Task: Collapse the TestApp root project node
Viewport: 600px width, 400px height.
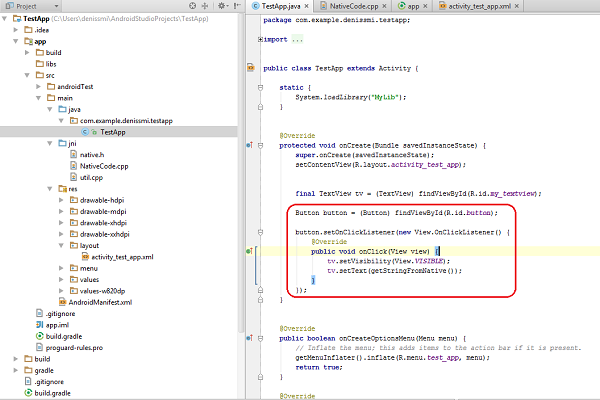Action: [x=5, y=18]
